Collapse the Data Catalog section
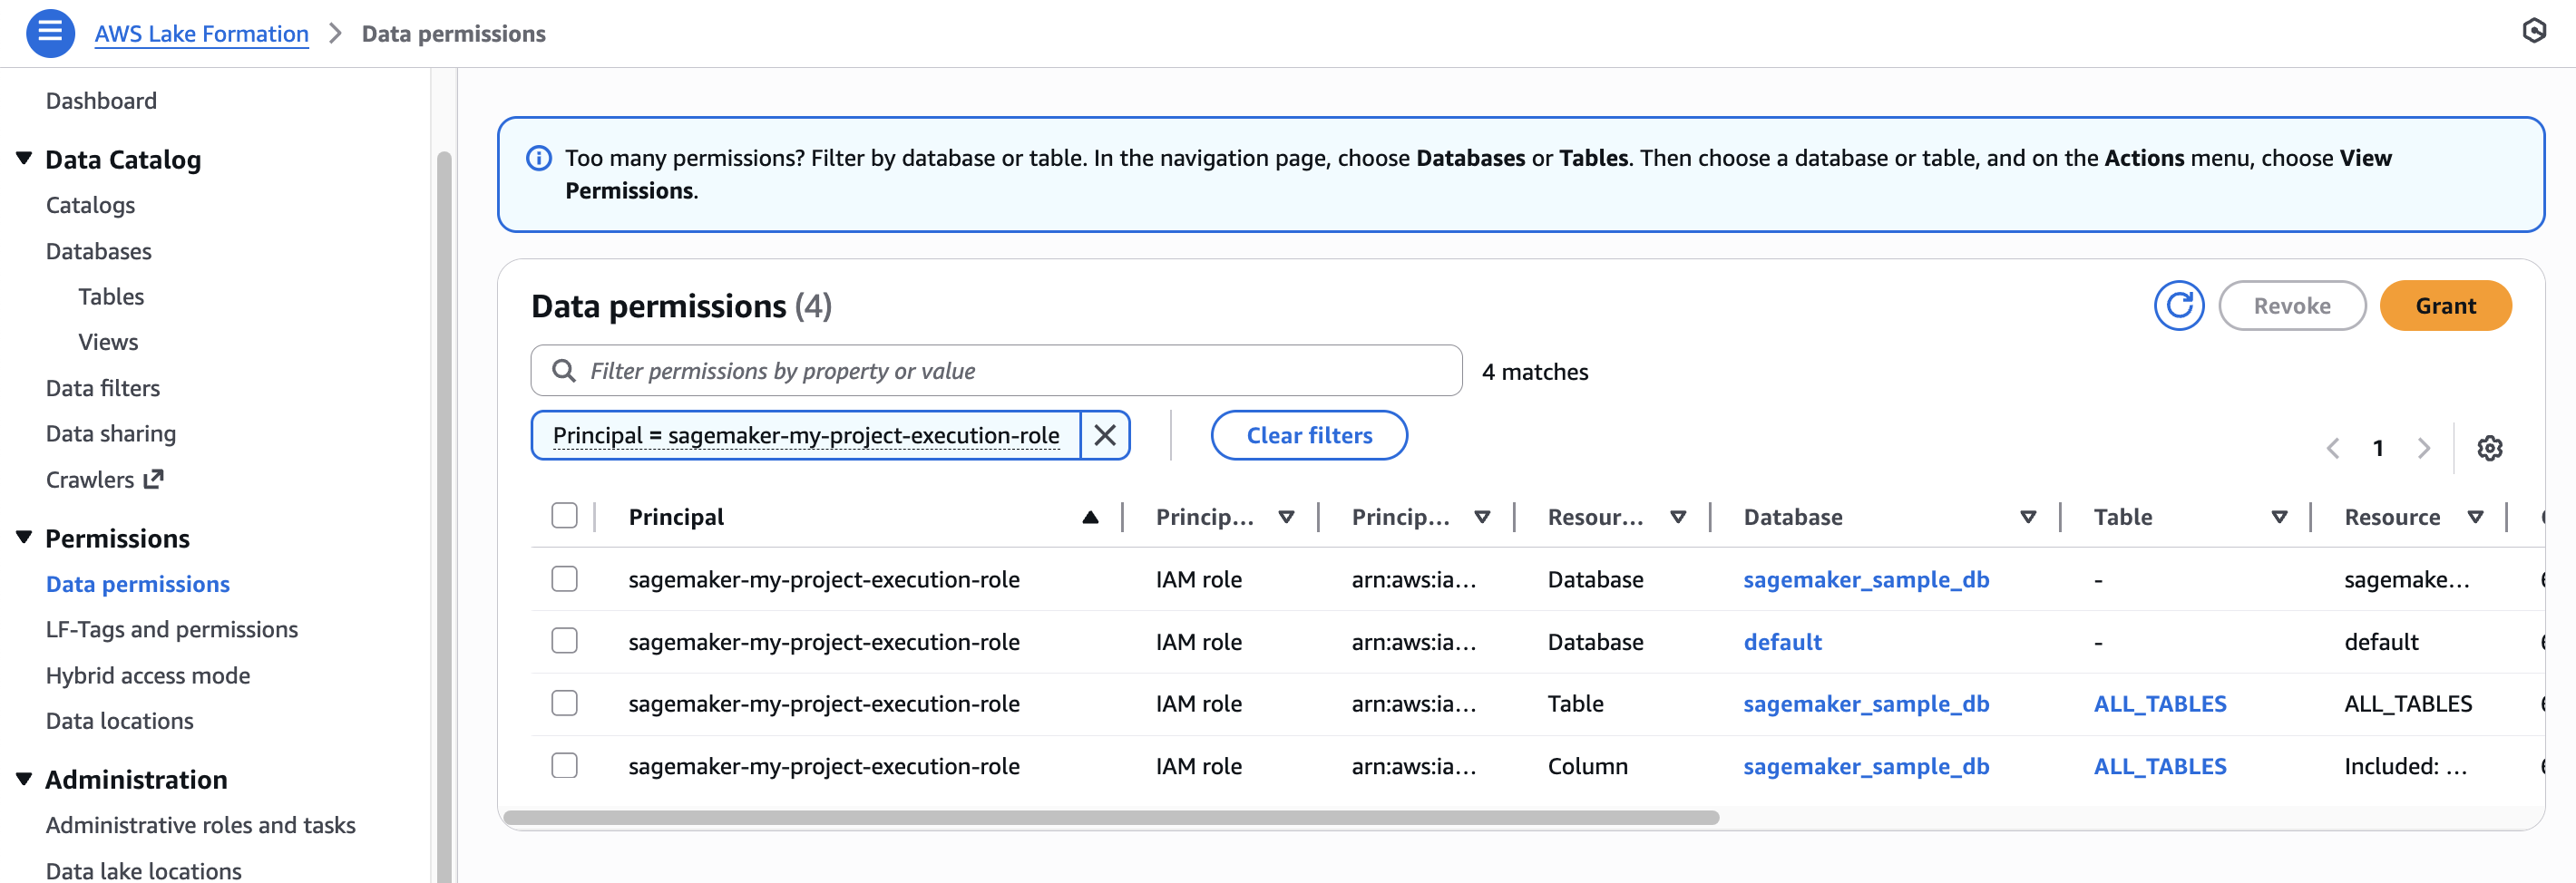Viewport: 2576px width, 883px height. tap(24, 159)
